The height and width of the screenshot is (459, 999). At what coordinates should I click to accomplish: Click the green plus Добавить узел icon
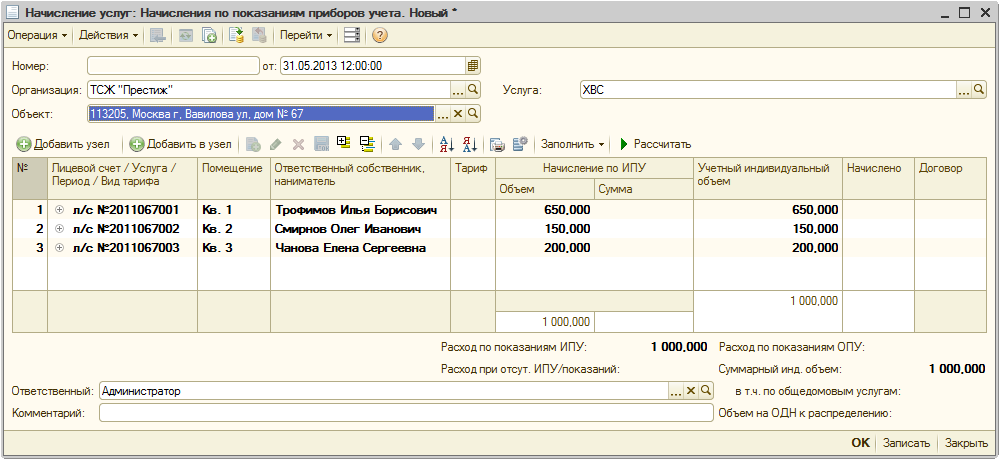coord(24,144)
